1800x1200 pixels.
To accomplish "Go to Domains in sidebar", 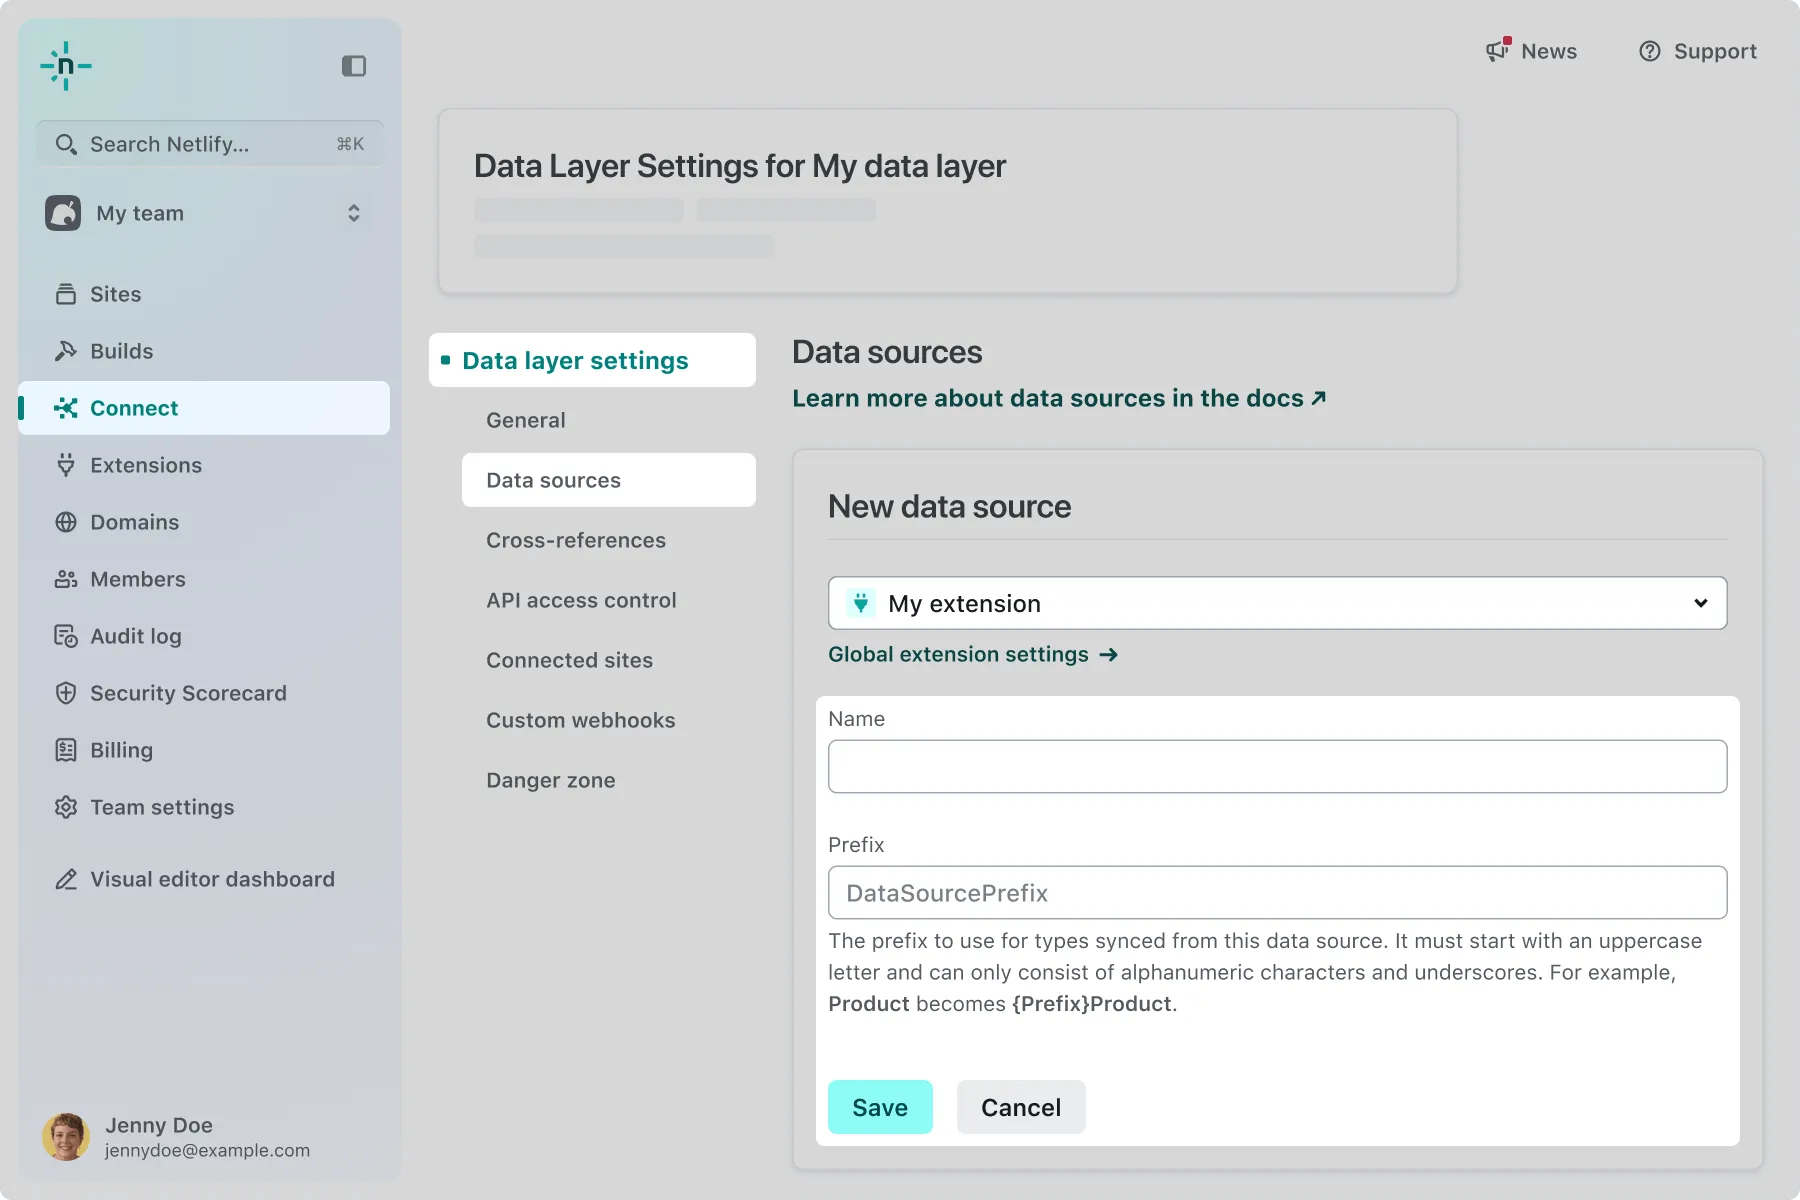I will [x=204, y=522].
